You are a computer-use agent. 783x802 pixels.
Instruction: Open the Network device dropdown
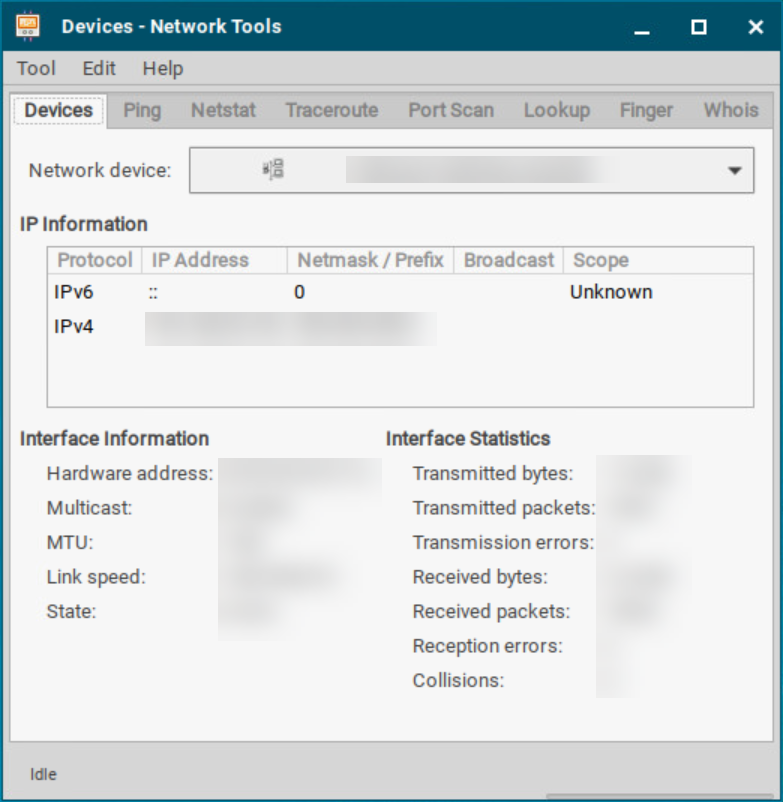(x=737, y=169)
